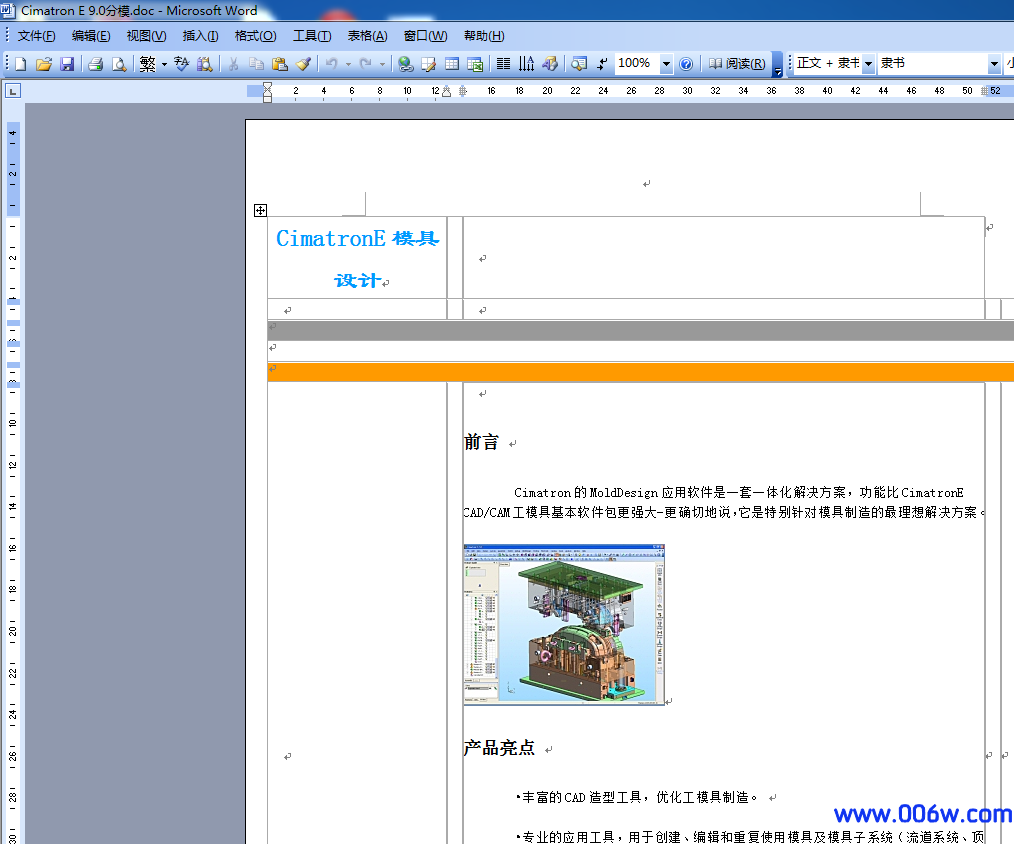
Task: Click the gray colored table row
Action: tap(641, 330)
